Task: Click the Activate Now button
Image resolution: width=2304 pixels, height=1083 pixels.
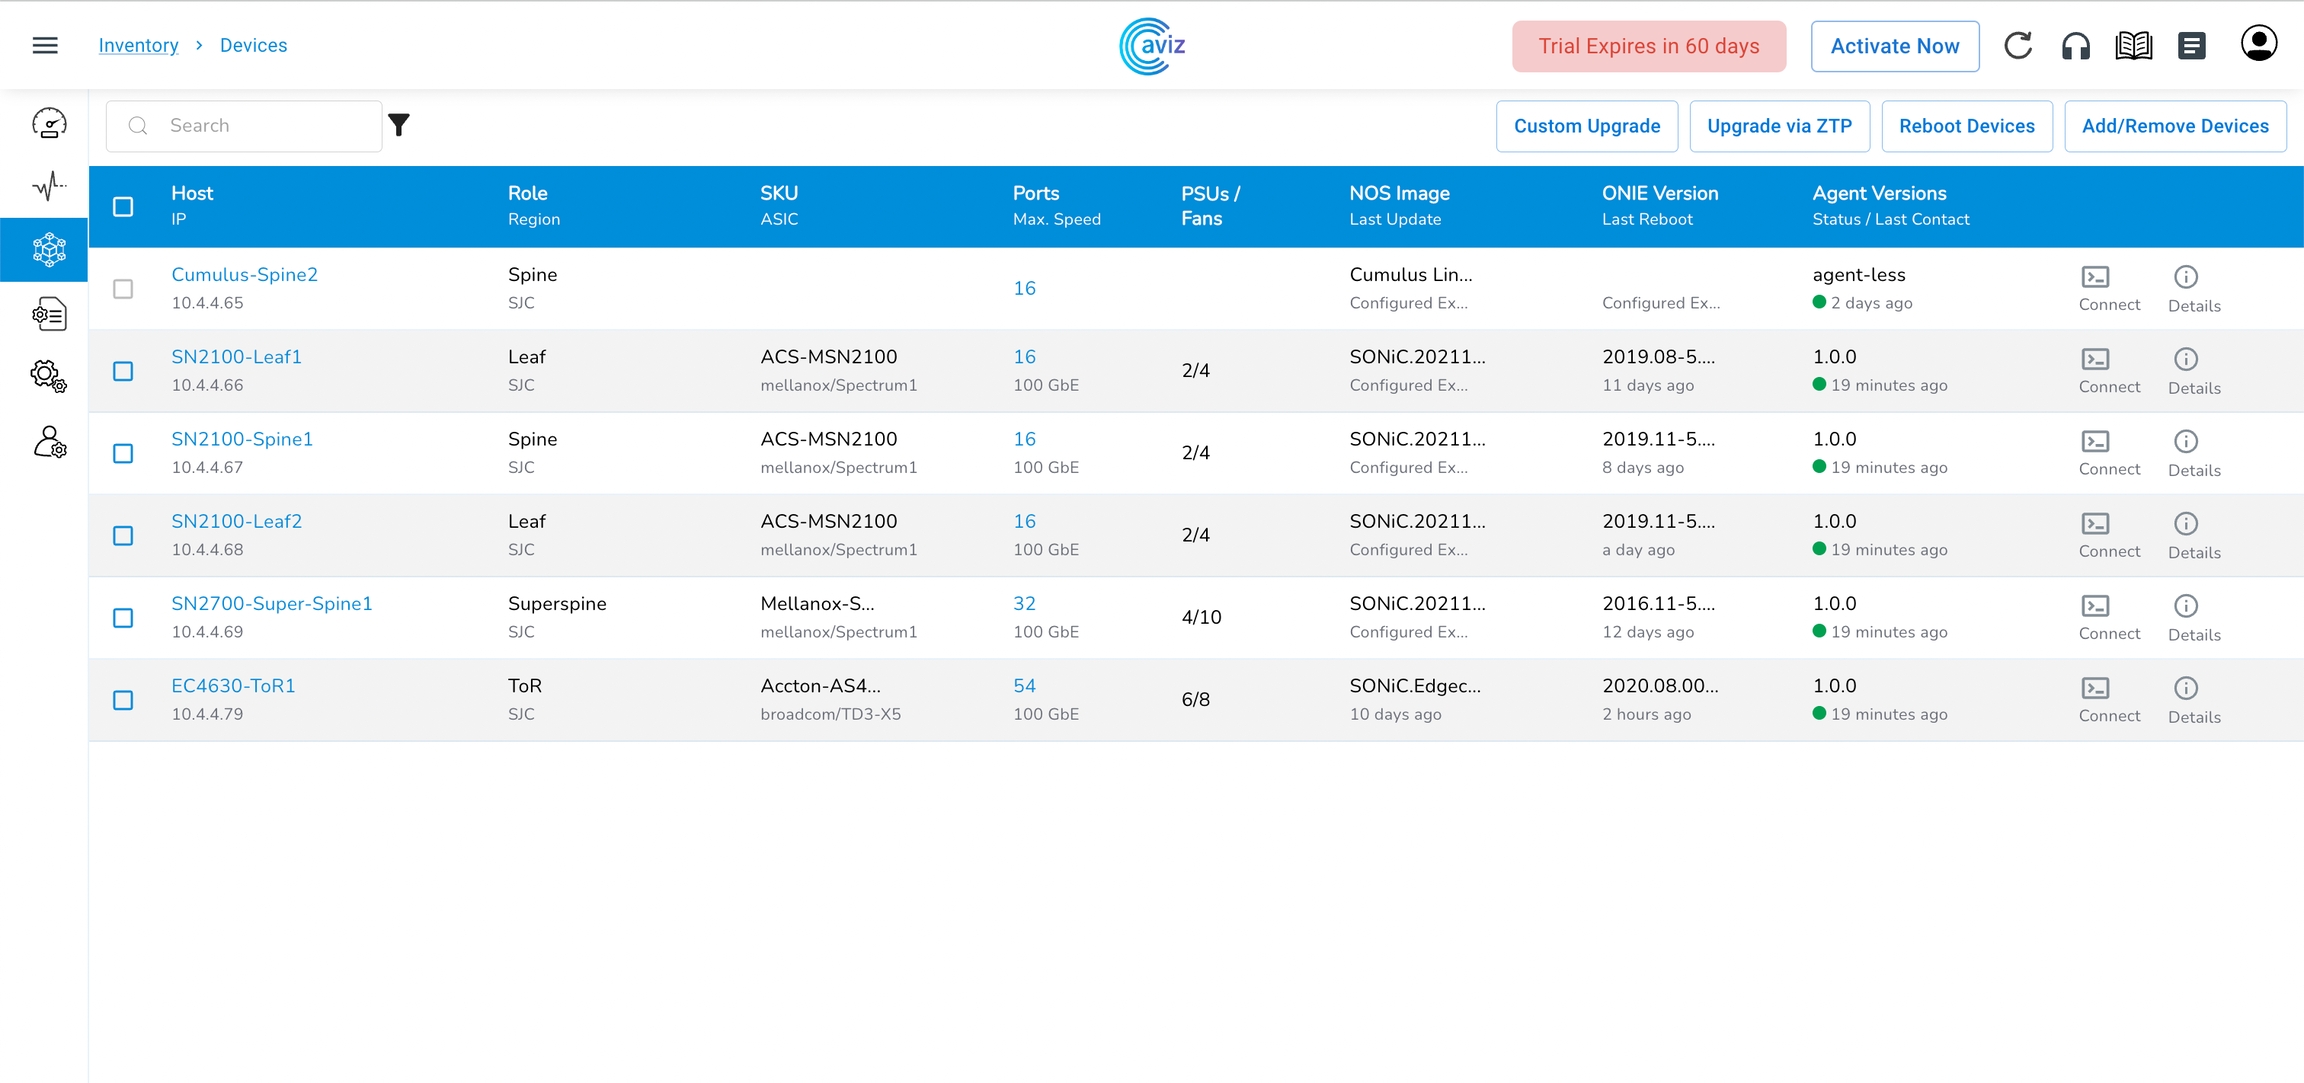Action: [1894, 46]
